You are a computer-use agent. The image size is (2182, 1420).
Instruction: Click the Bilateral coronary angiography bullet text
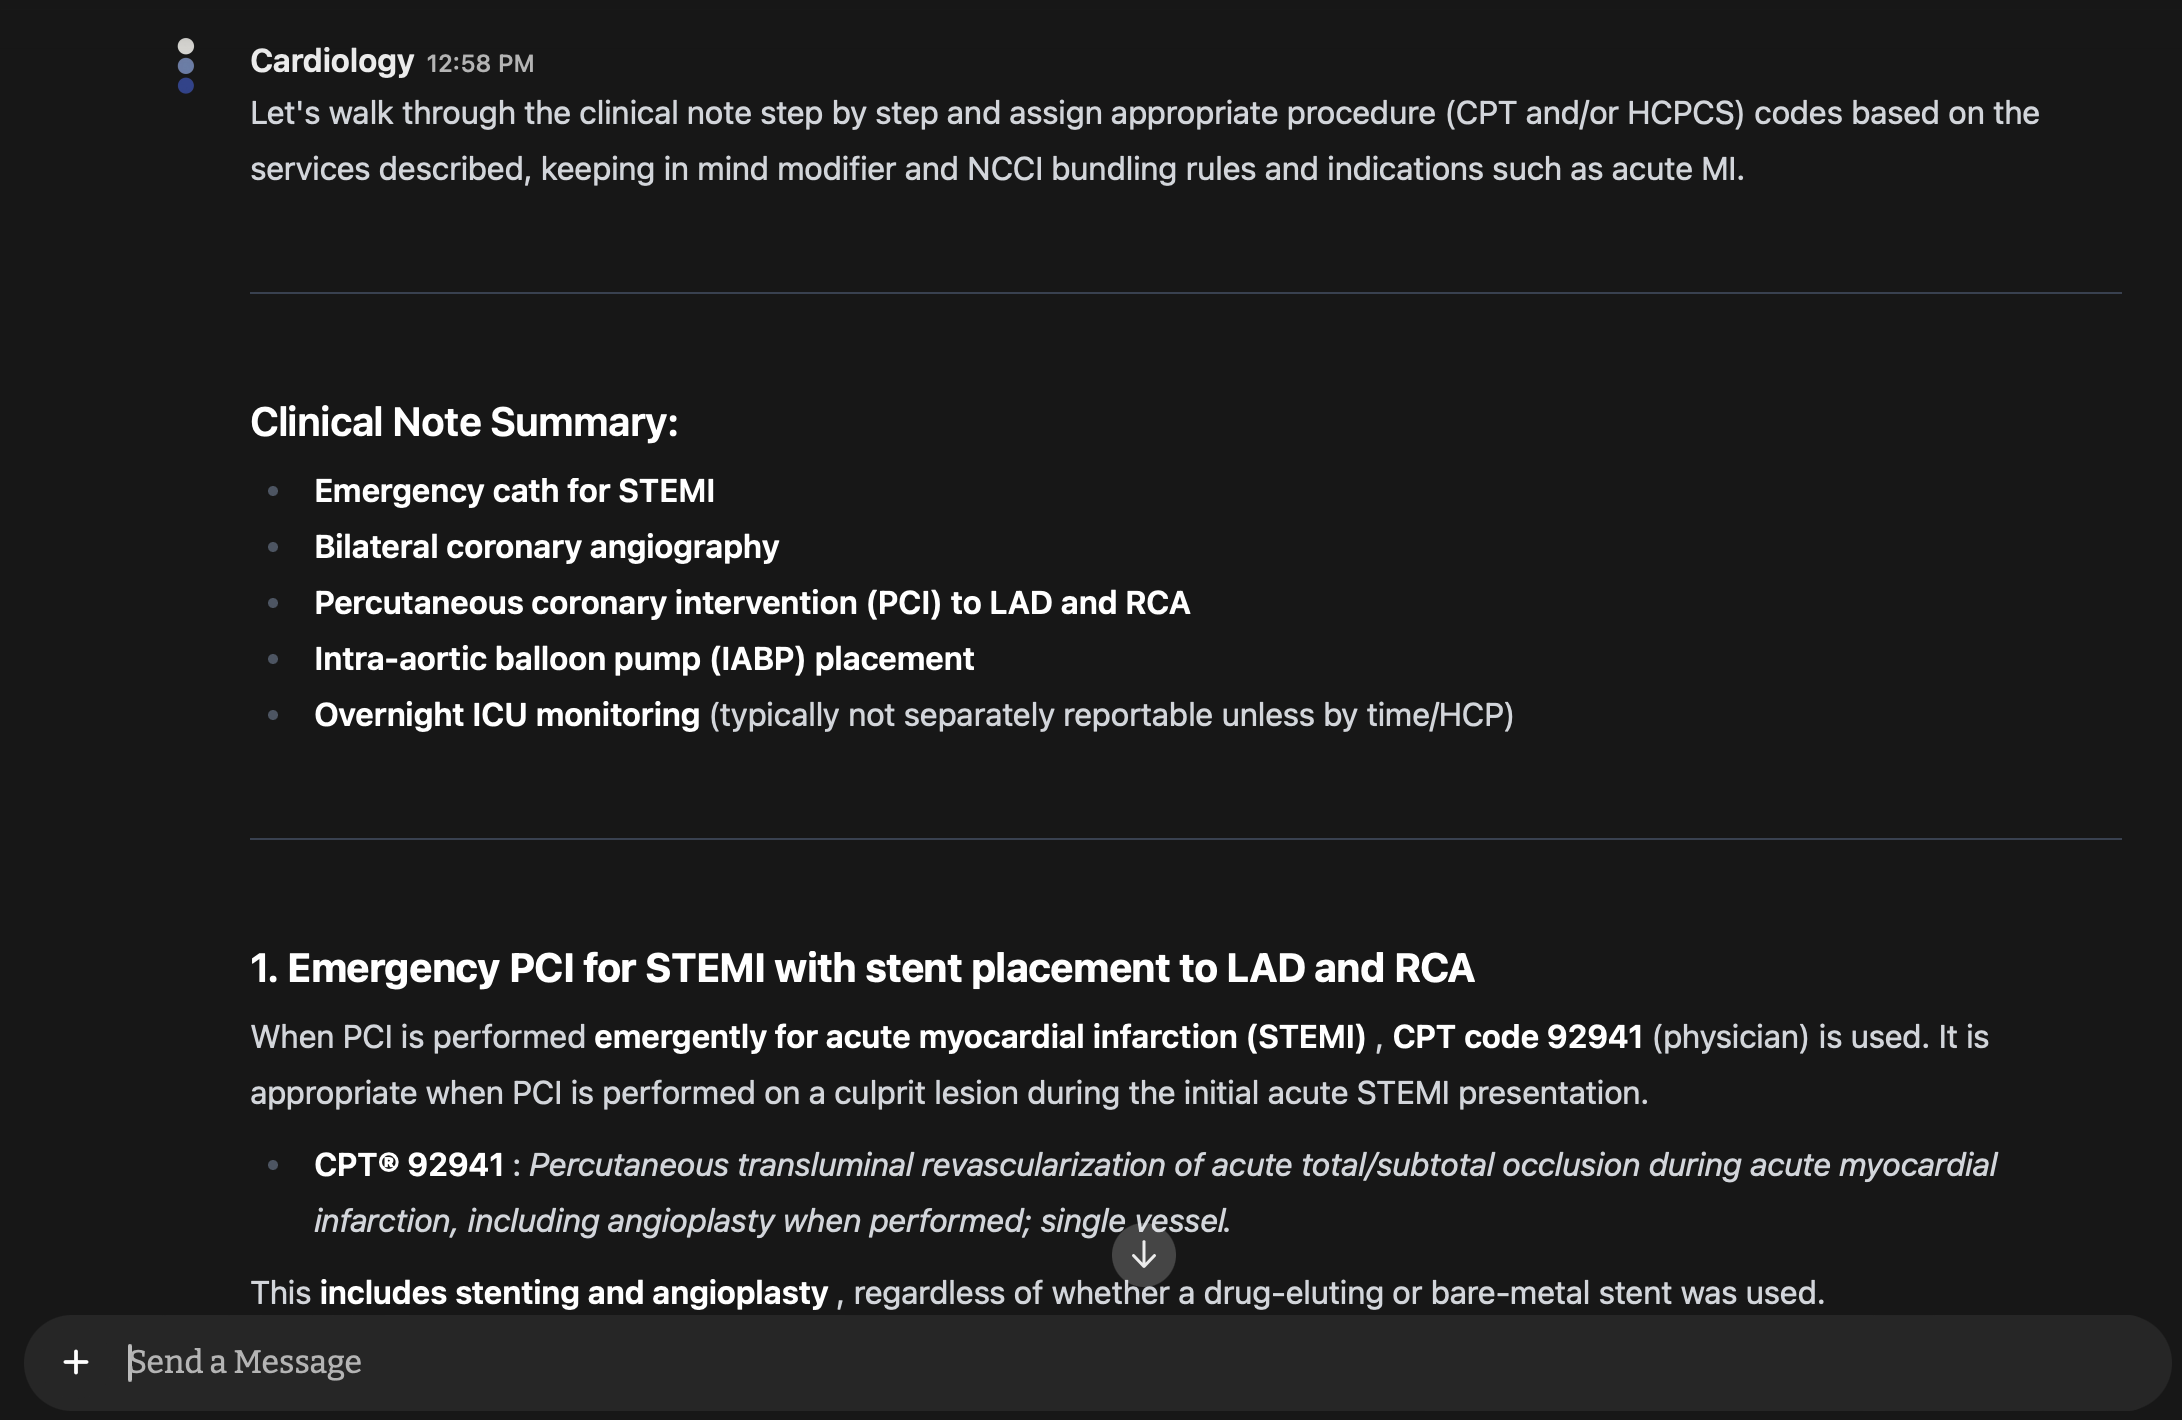coord(546,547)
